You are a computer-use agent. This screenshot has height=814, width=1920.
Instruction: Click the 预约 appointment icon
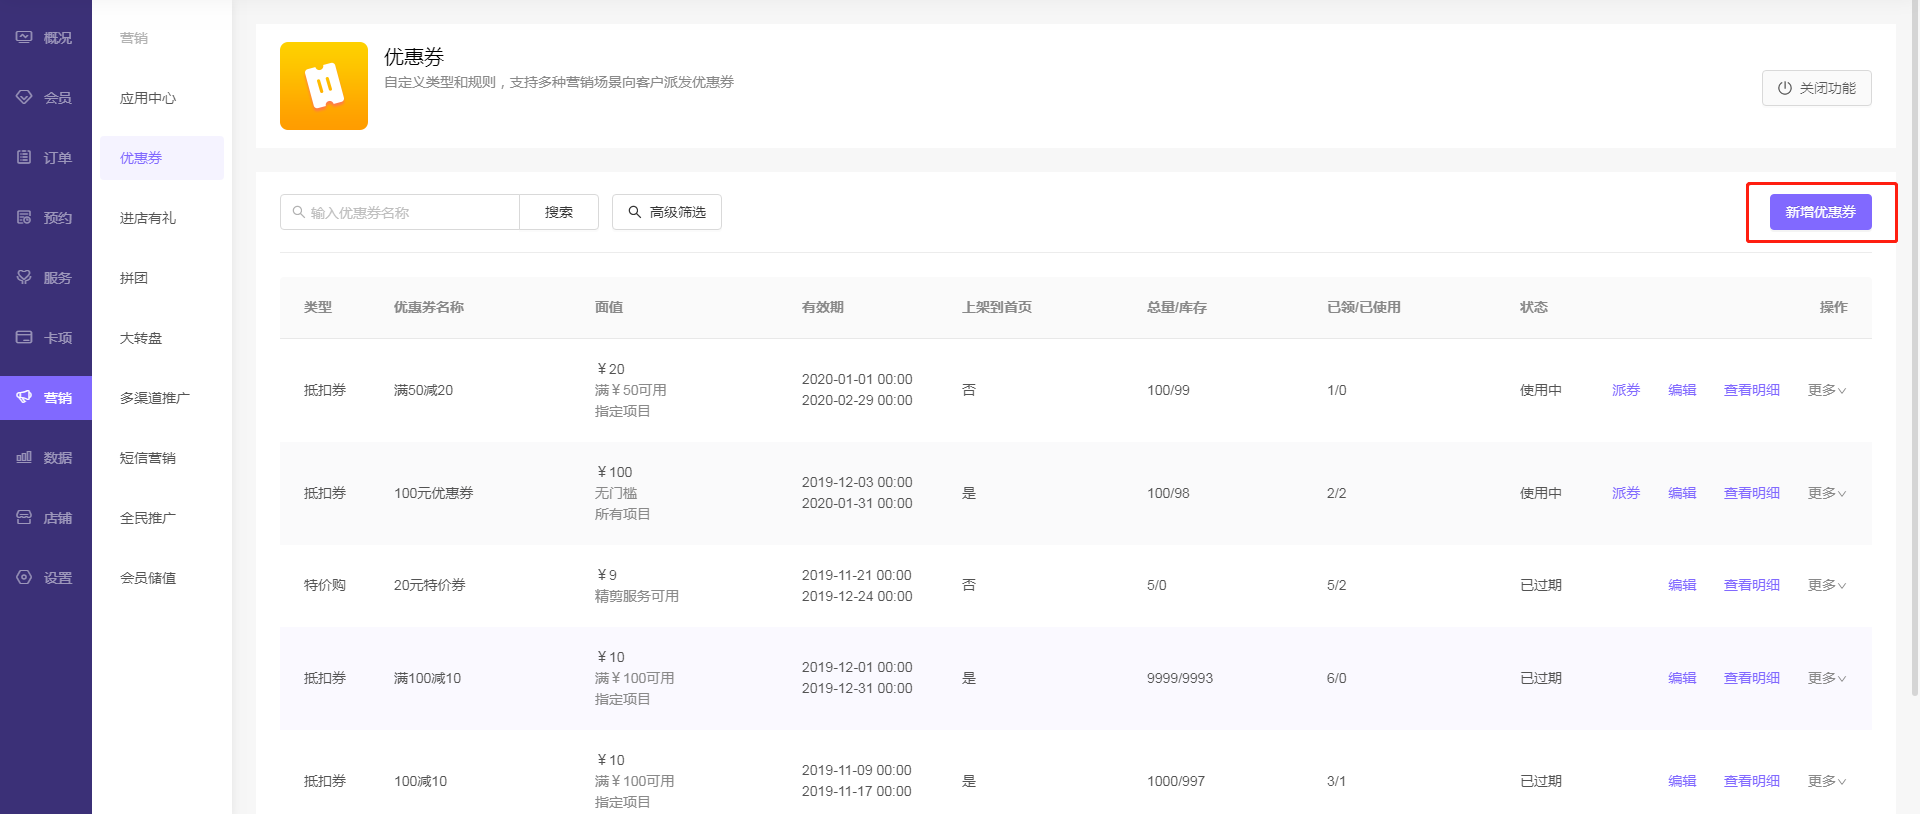[24, 217]
